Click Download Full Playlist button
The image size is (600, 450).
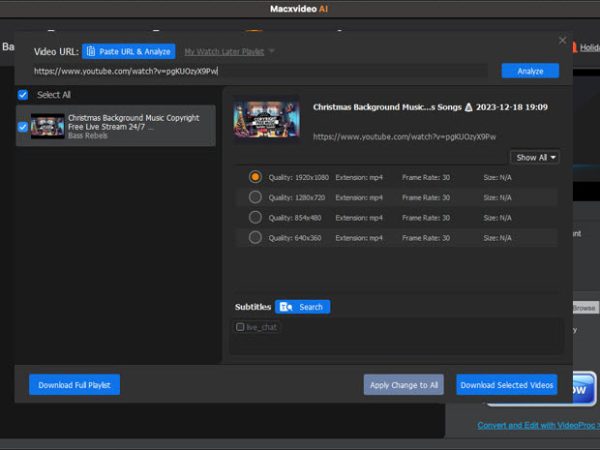(74, 385)
